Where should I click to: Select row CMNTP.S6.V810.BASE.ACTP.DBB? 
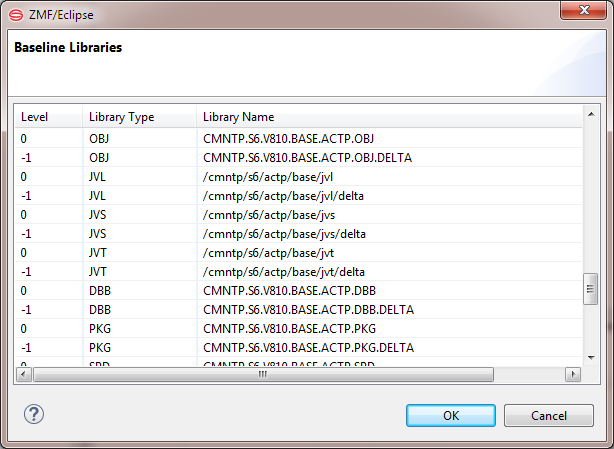coord(298,291)
